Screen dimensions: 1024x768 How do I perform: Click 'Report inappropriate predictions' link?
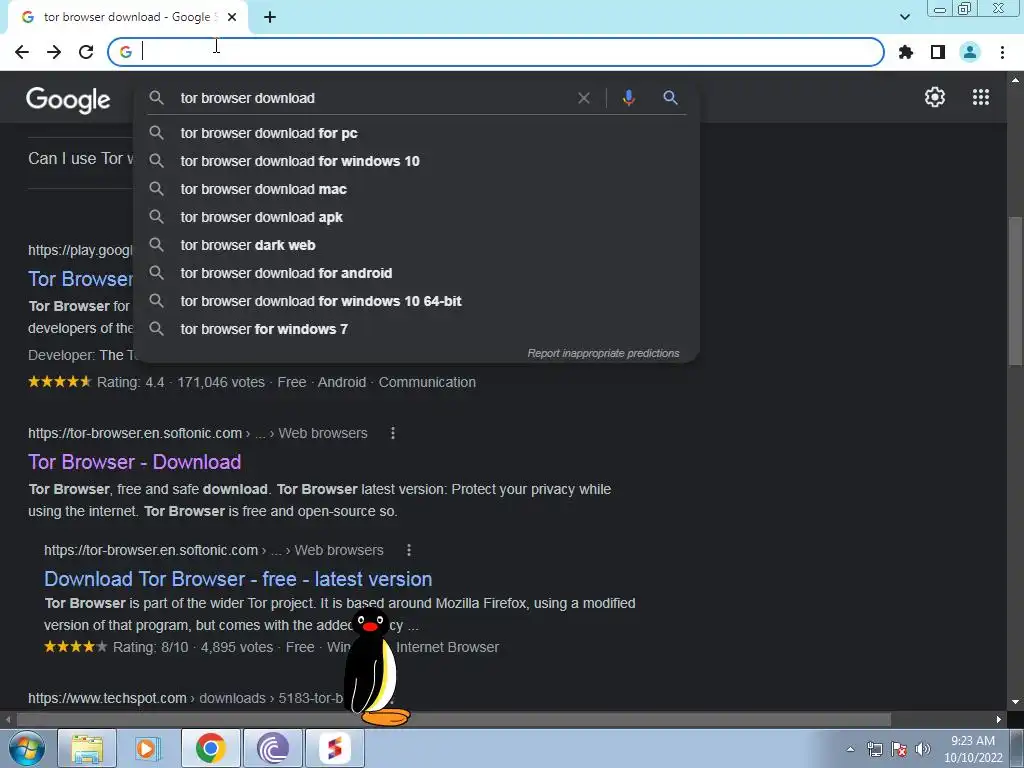pyautogui.click(x=603, y=353)
